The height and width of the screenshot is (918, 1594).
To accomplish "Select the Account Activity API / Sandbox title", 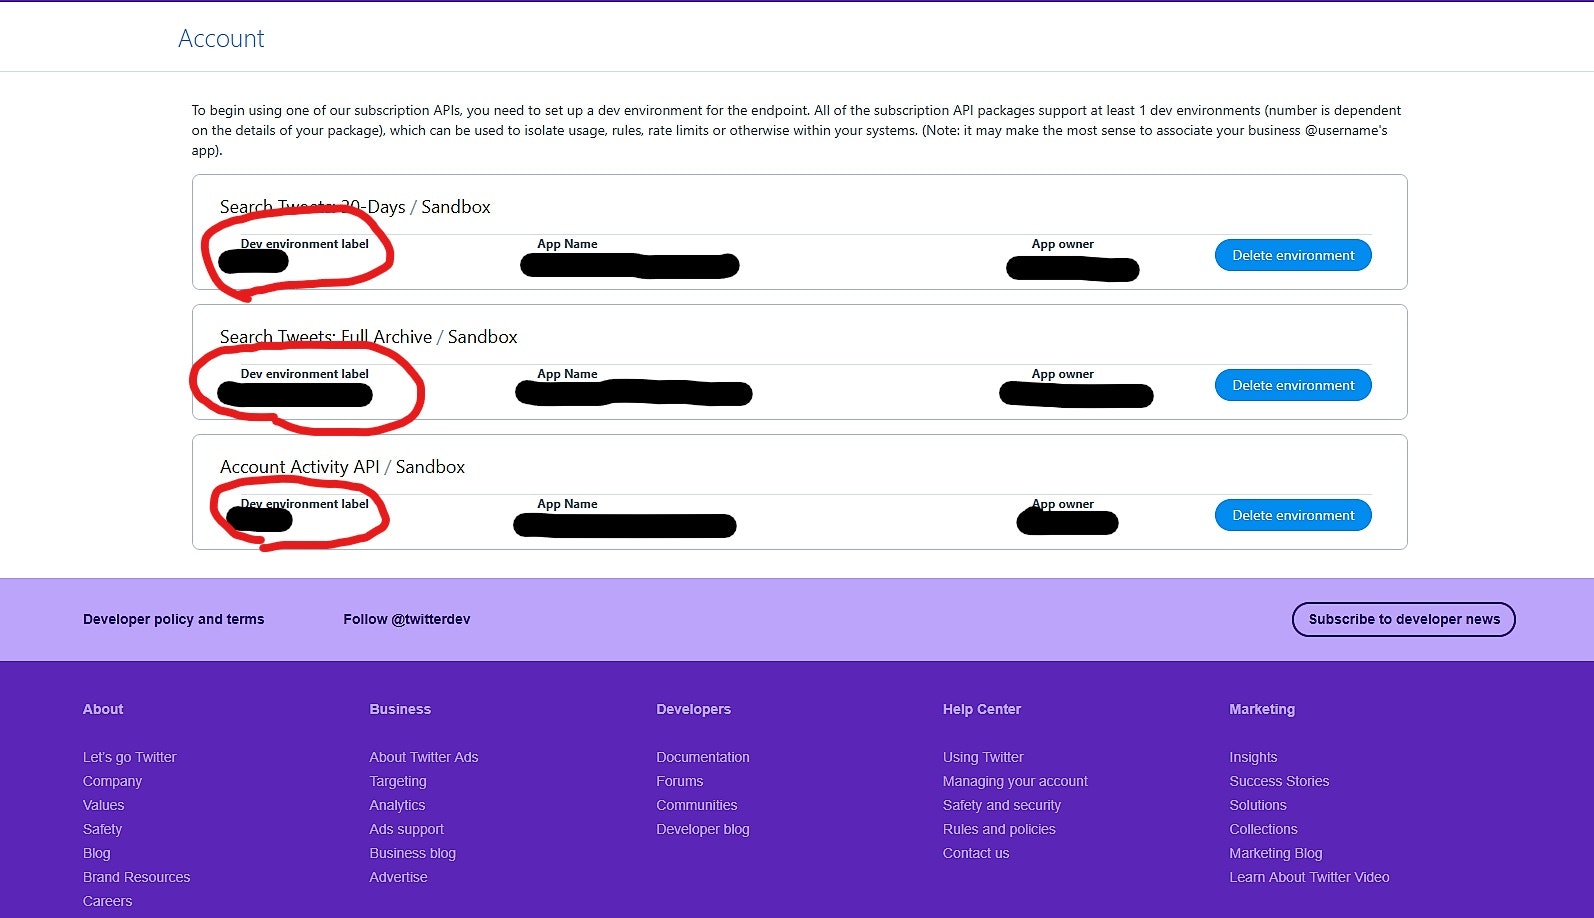I will (x=342, y=467).
